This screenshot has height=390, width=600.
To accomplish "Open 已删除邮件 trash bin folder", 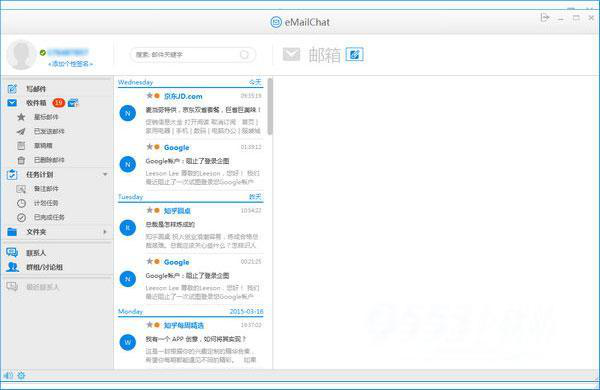I will coord(40,160).
